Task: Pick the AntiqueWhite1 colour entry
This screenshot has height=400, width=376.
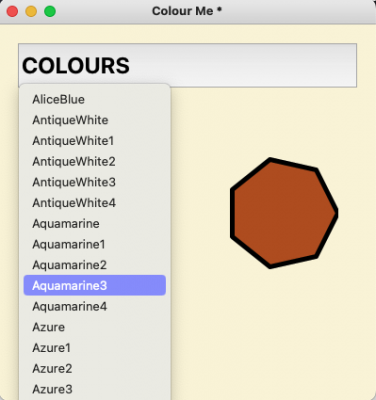Action: pyautogui.click(x=95, y=141)
